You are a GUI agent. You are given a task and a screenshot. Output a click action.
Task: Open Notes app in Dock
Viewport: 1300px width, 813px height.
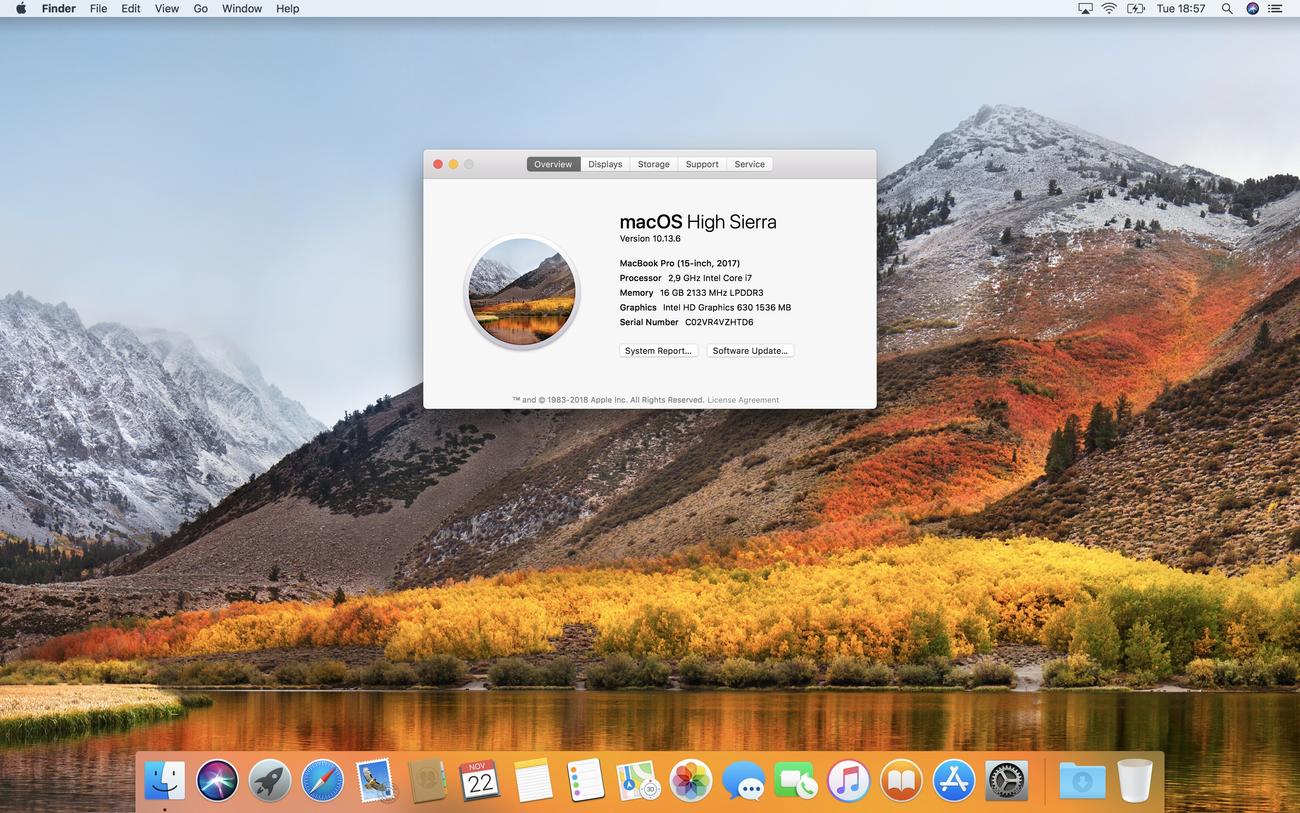(533, 780)
